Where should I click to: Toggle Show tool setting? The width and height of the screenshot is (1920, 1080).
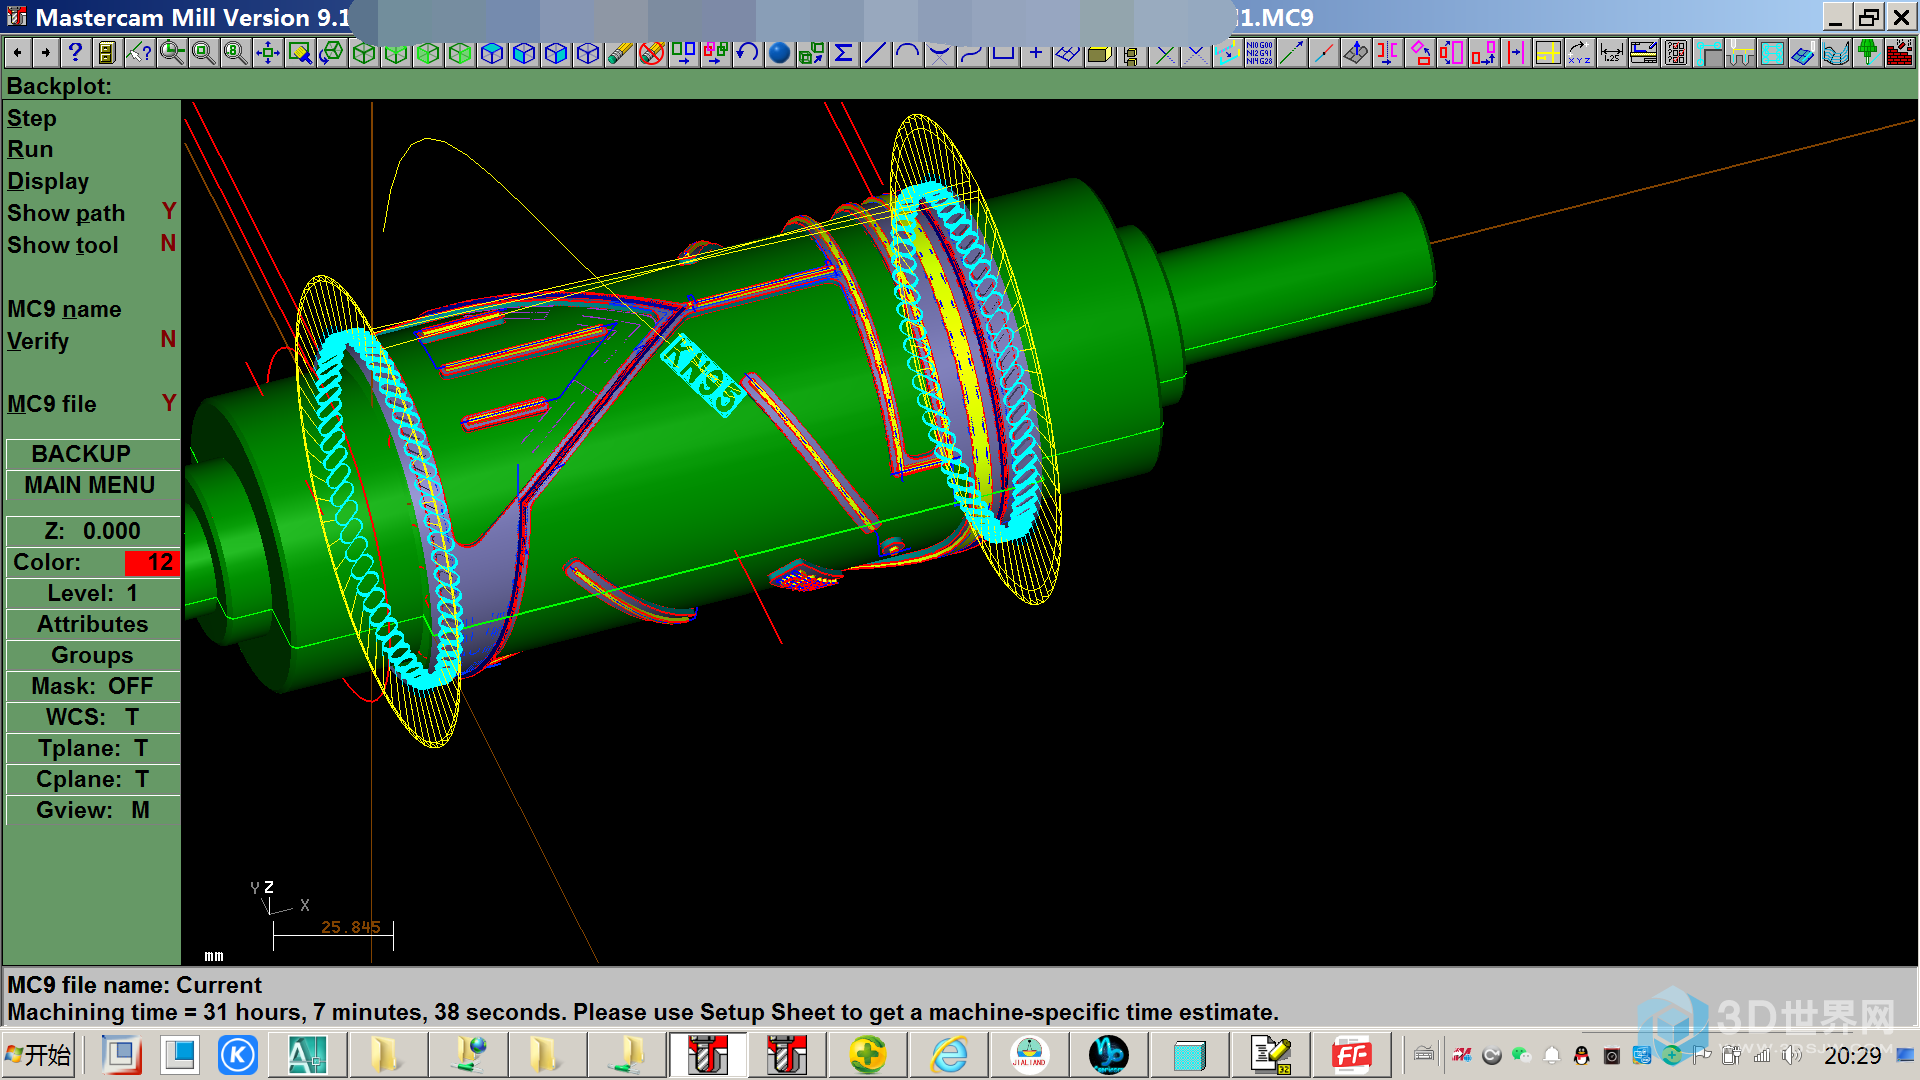[x=91, y=245]
